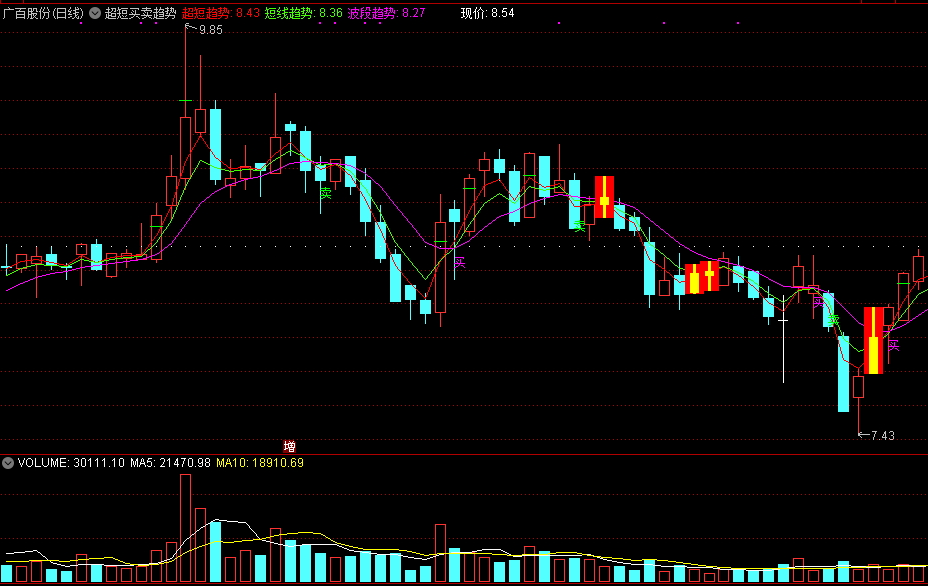The height and width of the screenshot is (586, 928).
Task: Click the green 短线趋势: 8.36 value
Action: tap(304, 13)
